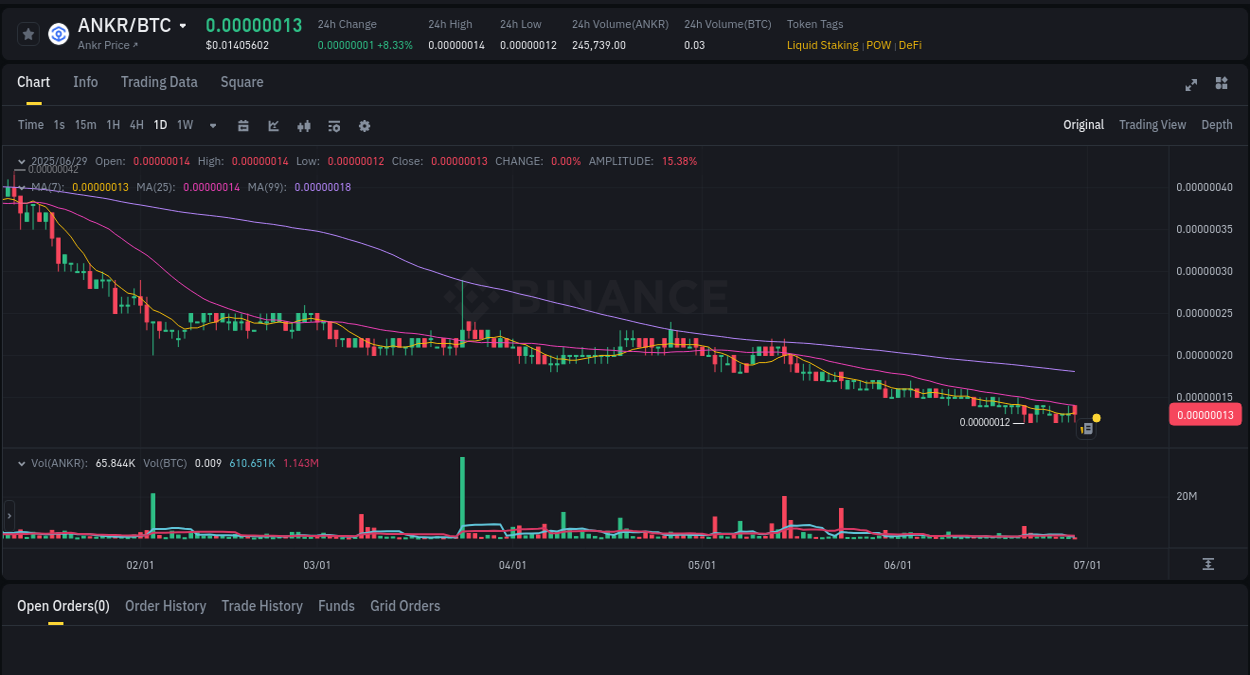The width and height of the screenshot is (1250, 675).
Task: Collapse the volume panel arrow
Action: click(21, 463)
